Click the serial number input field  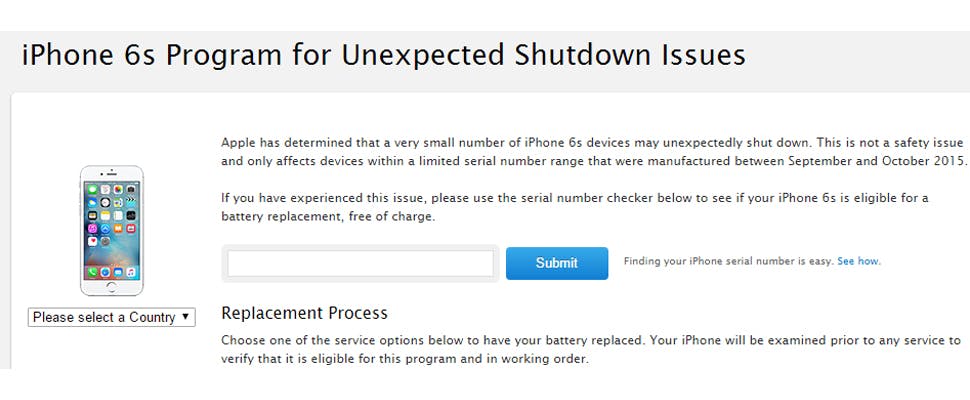pos(360,263)
